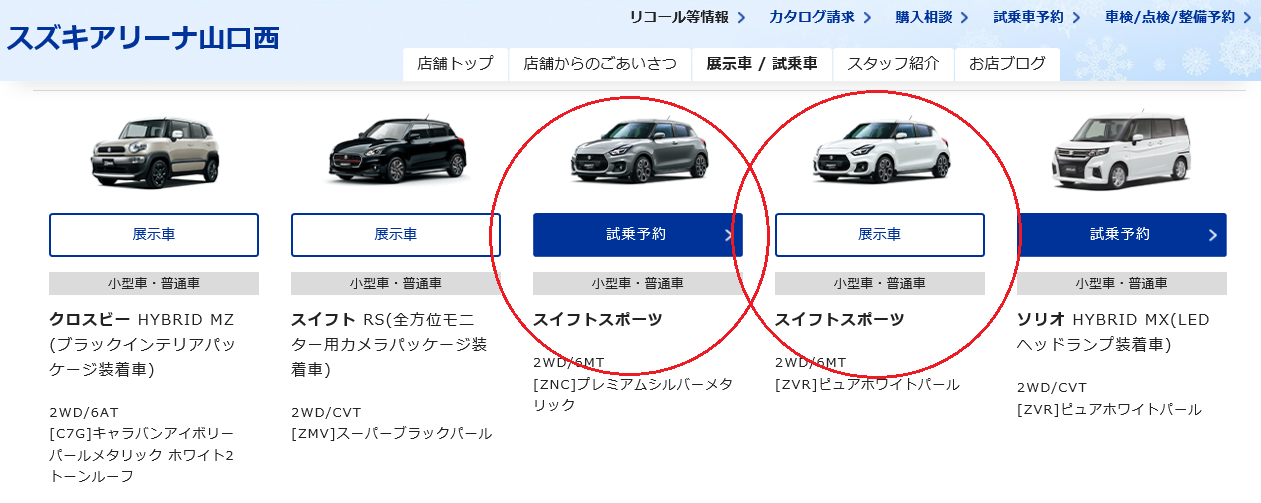Image resolution: width=1261 pixels, height=503 pixels.
Task: Click the ソリオ car thumbnail
Action: 1122,151
